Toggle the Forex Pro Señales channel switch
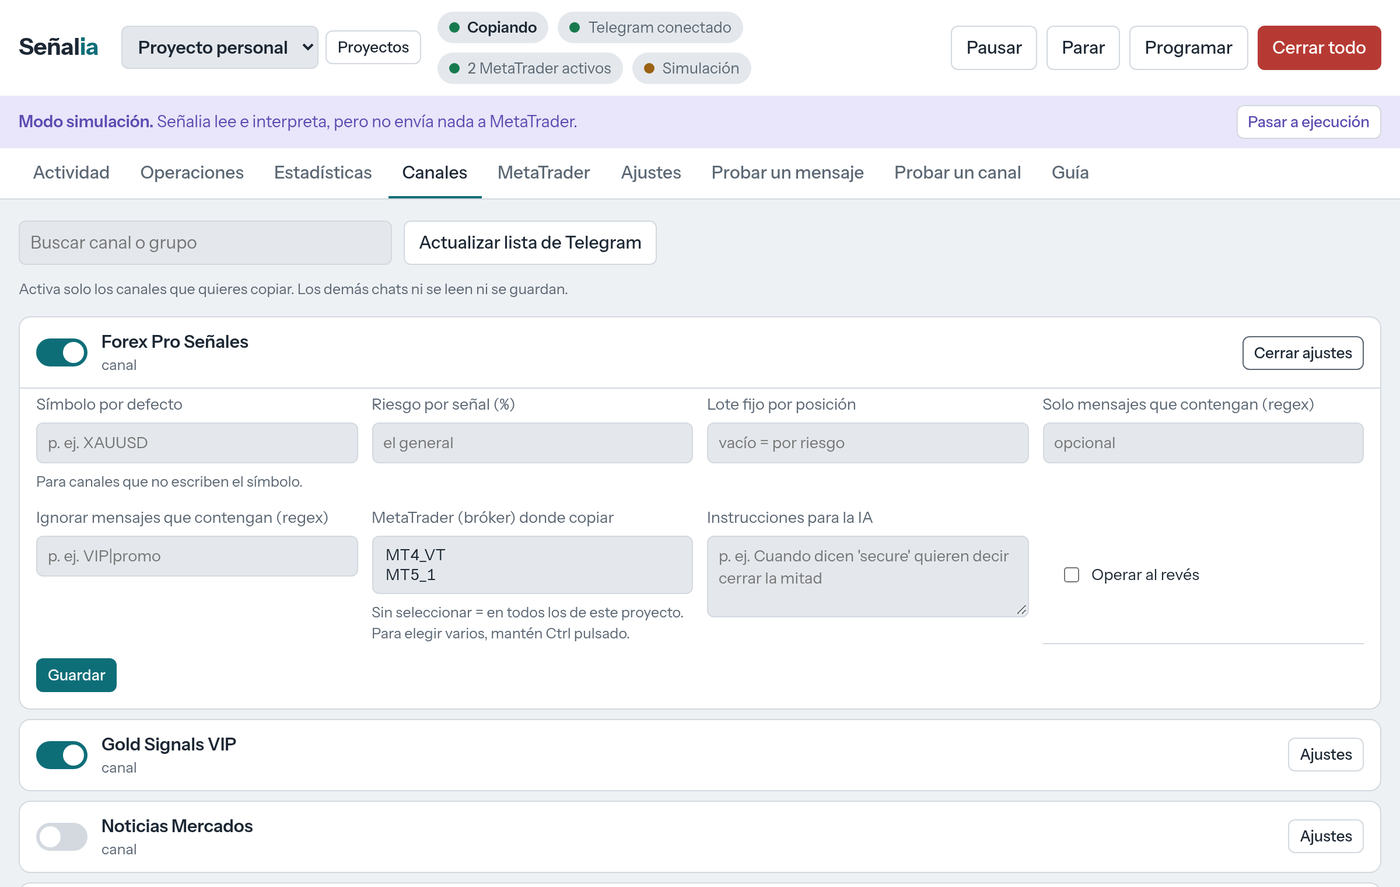 [62, 352]
